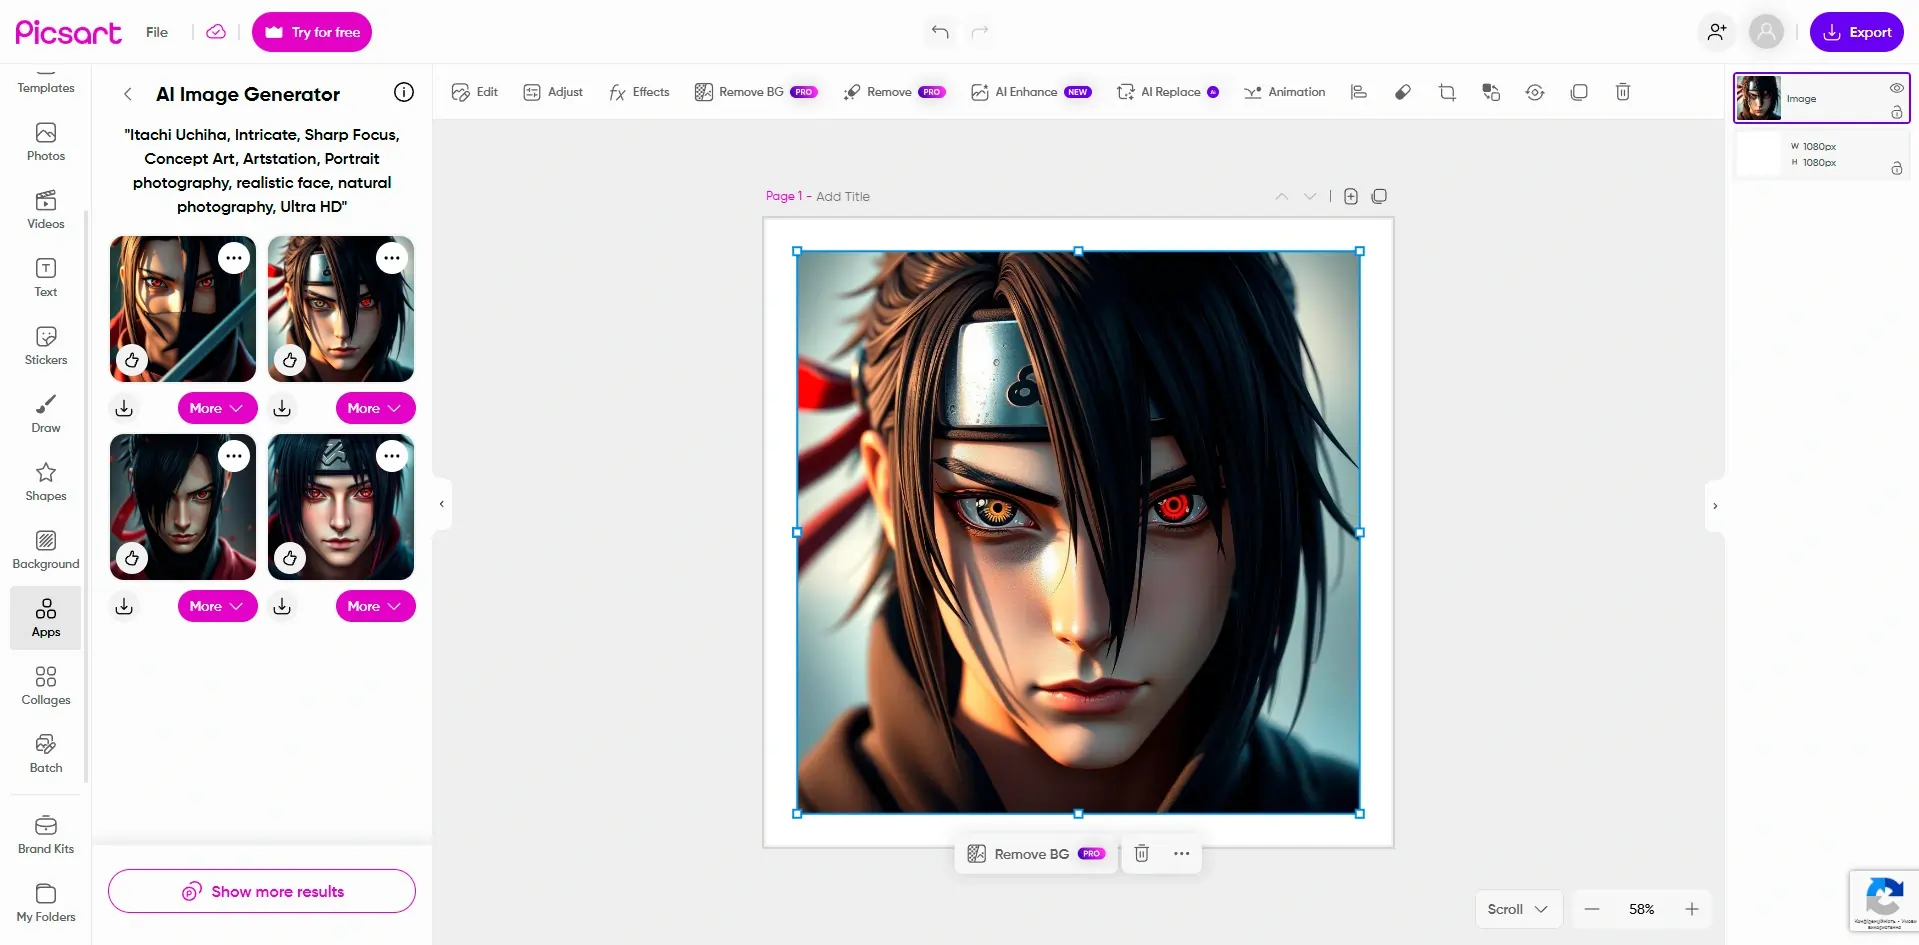Click Show more results

262,891
